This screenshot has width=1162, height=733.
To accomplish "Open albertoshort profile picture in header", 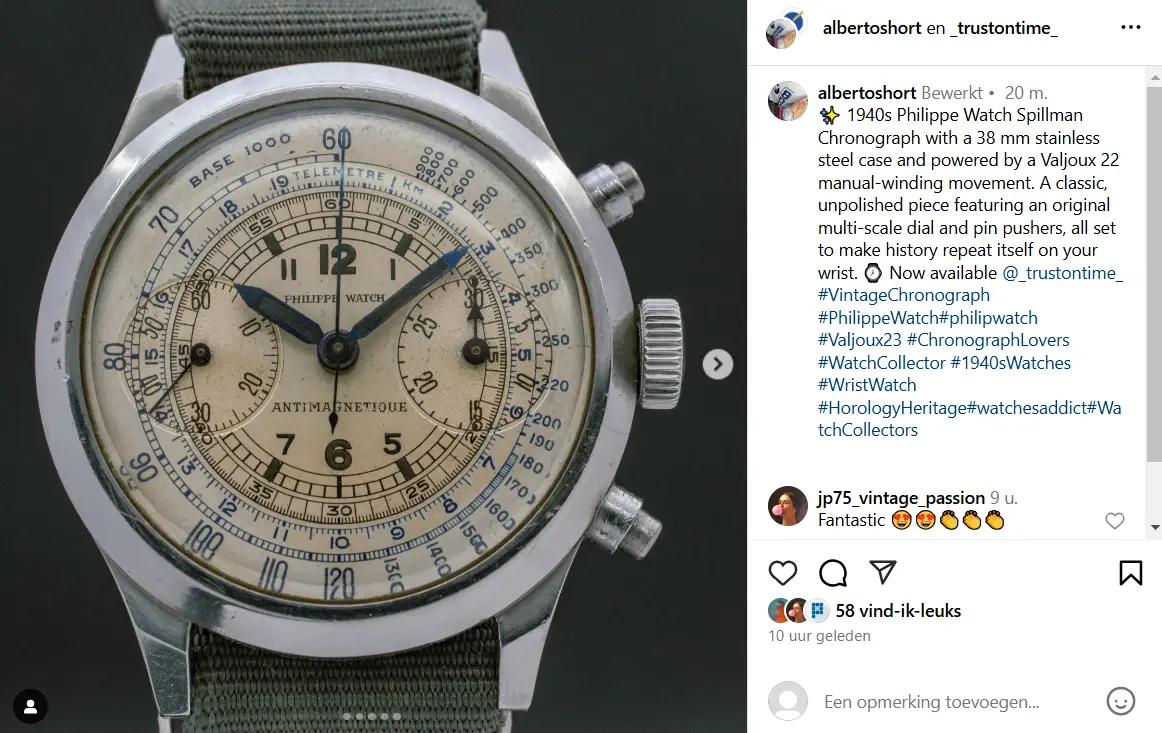I will (785, 29).
